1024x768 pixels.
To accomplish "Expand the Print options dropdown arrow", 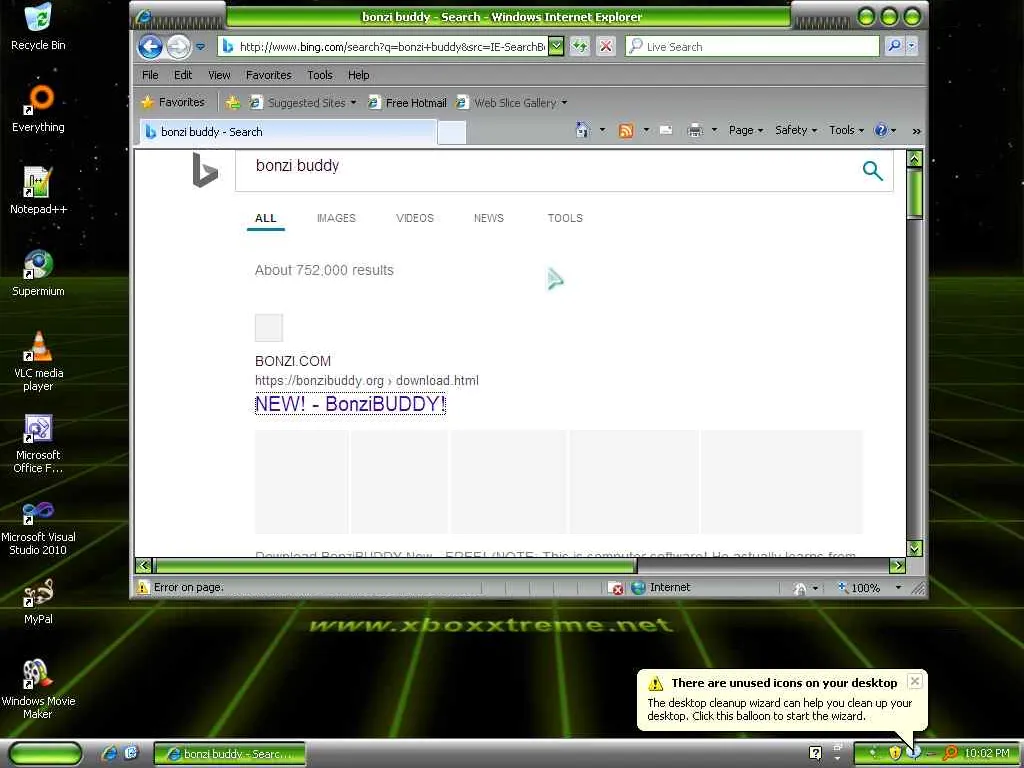I will (x=714, y=130).
